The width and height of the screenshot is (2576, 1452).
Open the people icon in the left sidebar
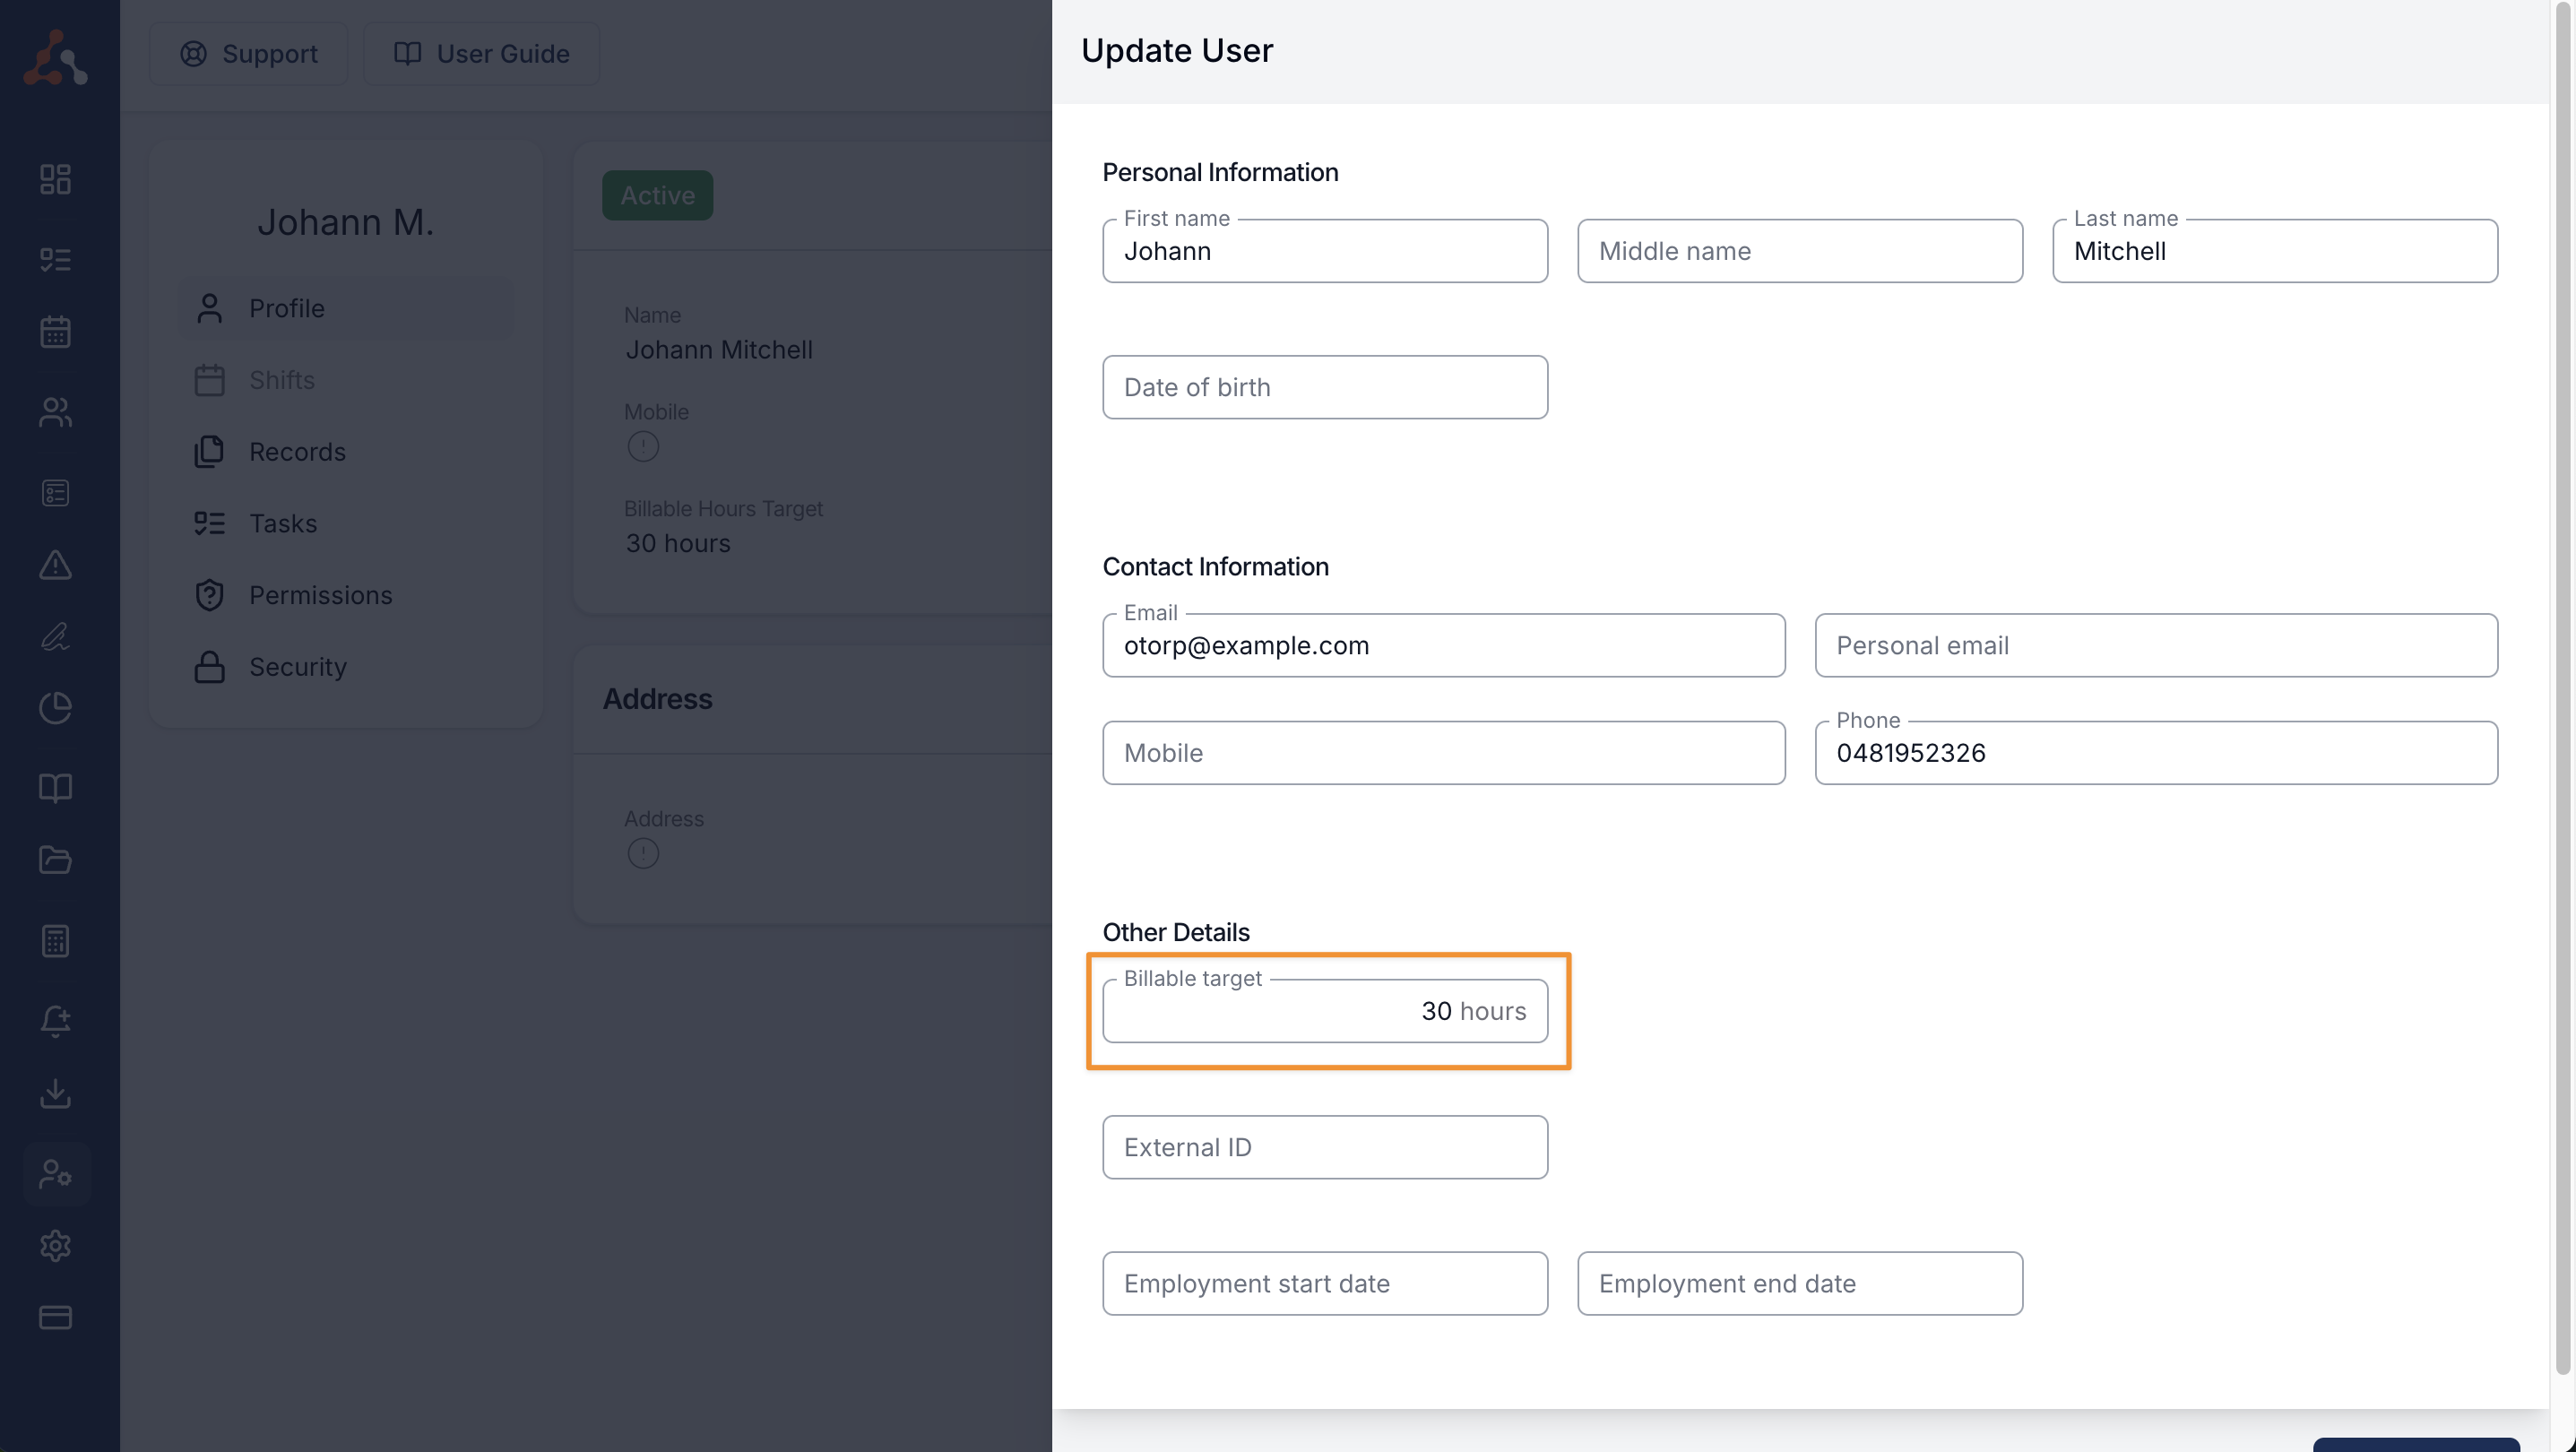click(55, 412)
